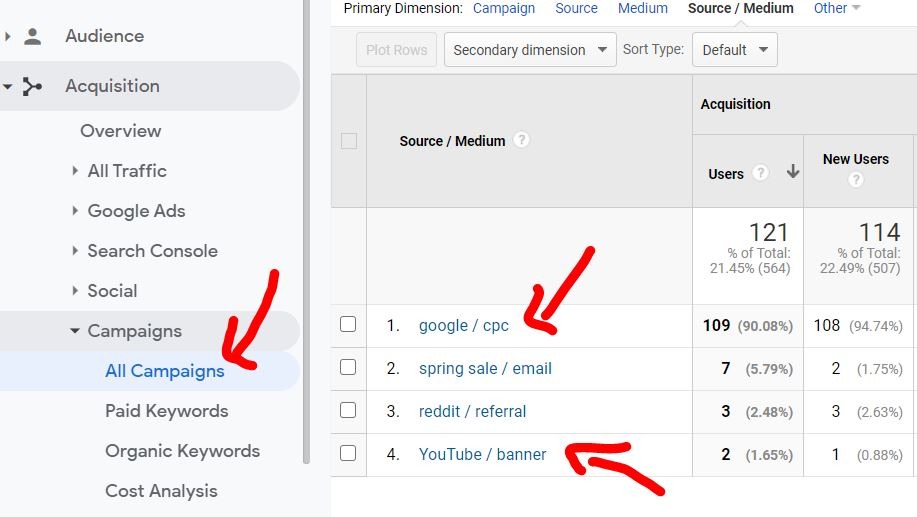Switch primary dimension to Campaign
The height and width of the screenshot is (517, 917).
pyautogui.click(x=504, y=8)
